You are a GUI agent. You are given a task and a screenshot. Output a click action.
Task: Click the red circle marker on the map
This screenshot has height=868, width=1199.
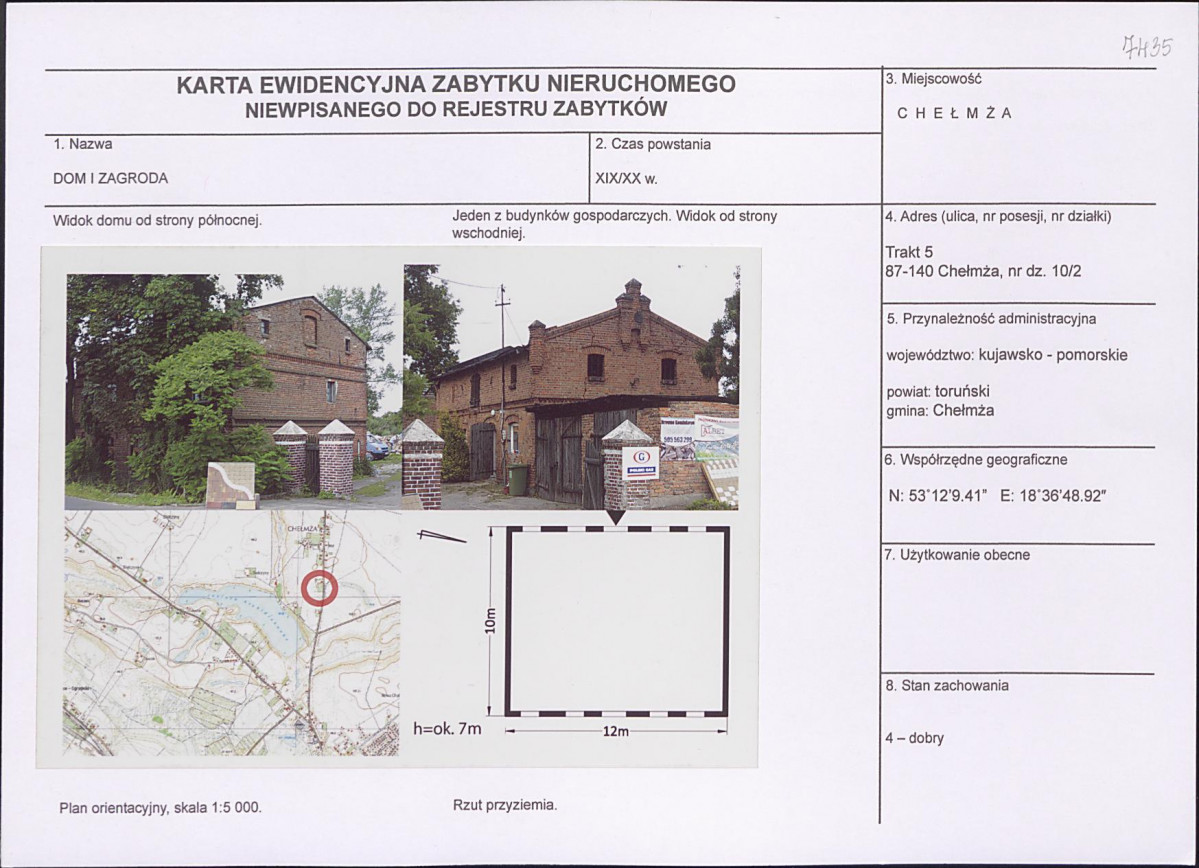(320, 589)
